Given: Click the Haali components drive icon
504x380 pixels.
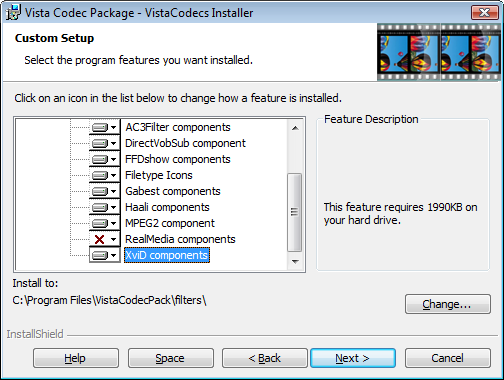Looking at the screenshot, I should tap(100, 207).
